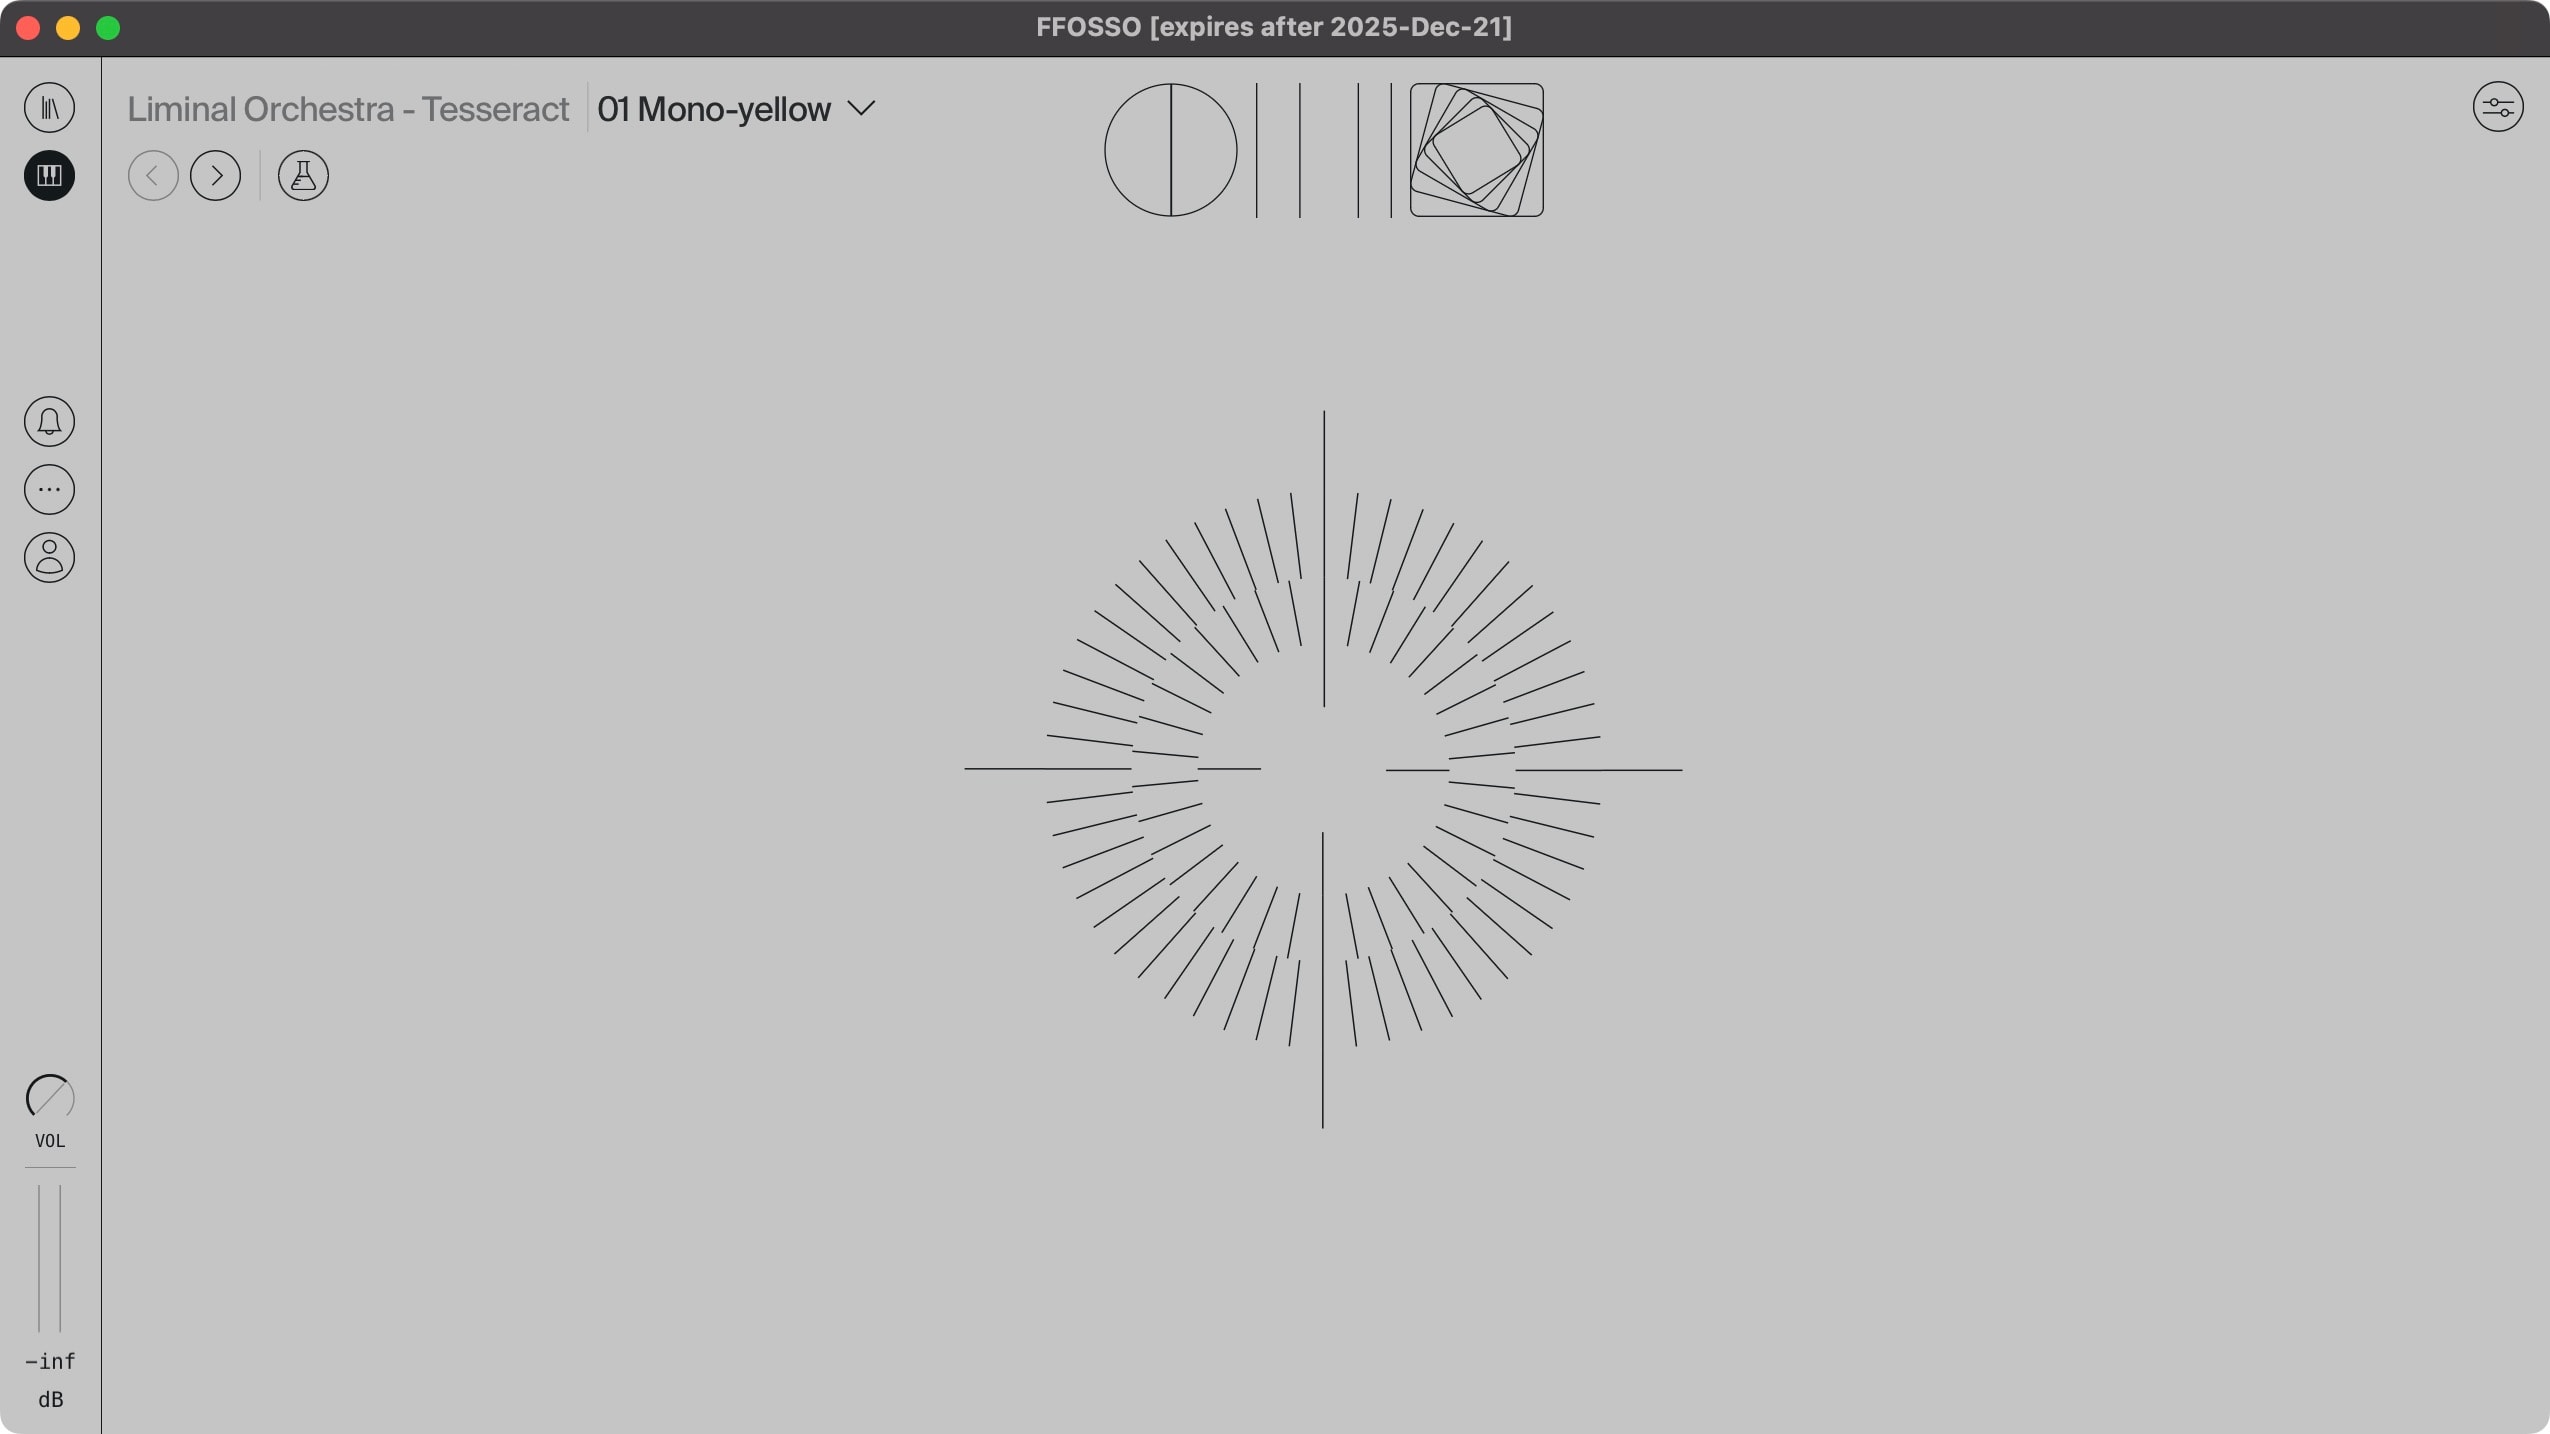Click the split circle macro control
Image resolution: width=2550 pixels, height=1434 pixels.
[x=1170, y=150]
